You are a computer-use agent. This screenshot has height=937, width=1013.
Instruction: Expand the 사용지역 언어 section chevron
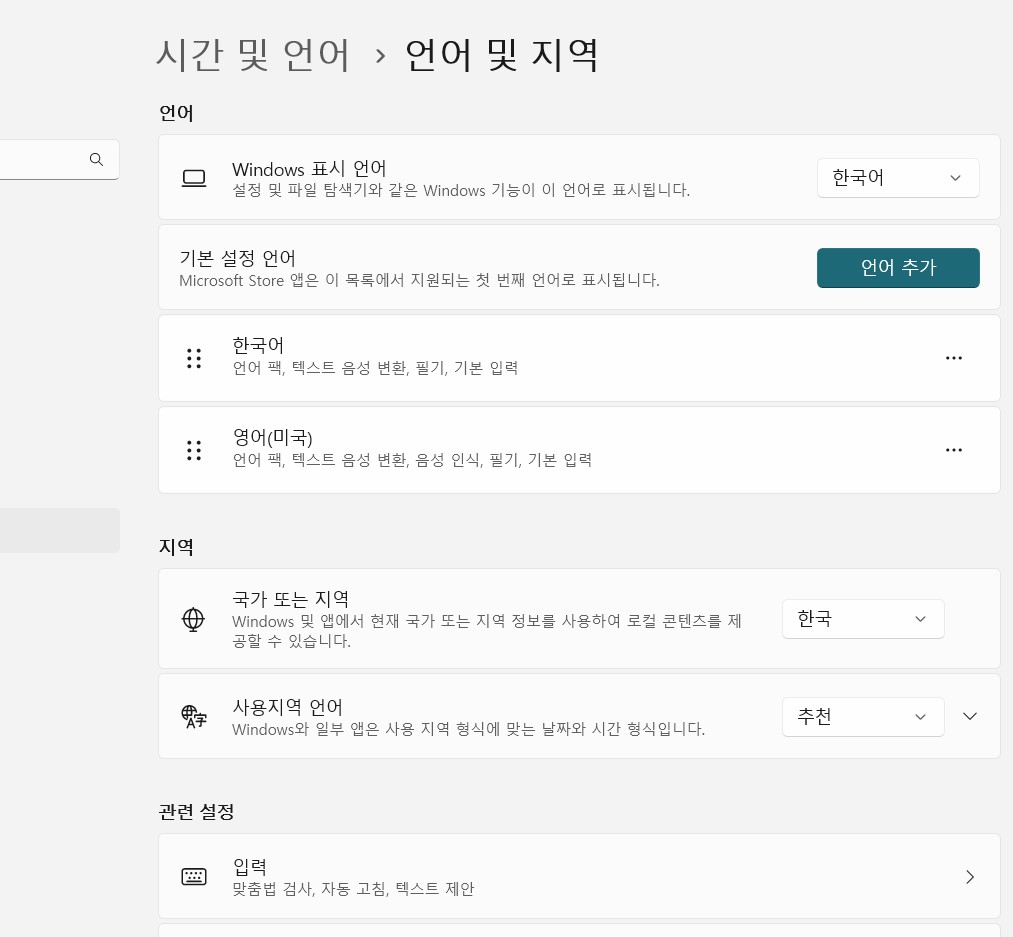coord(969,716)
